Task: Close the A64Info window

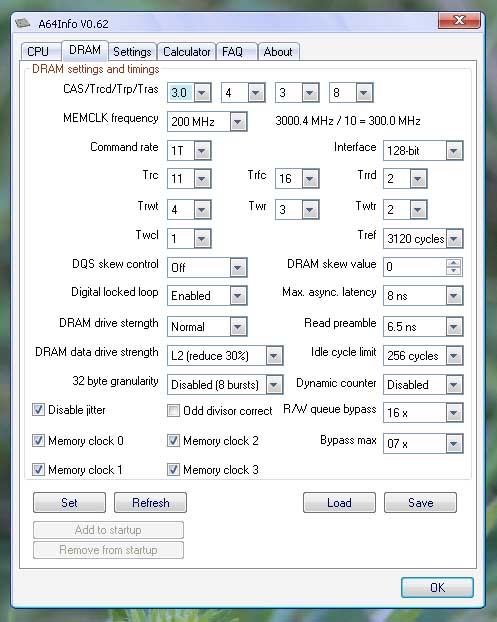Action: [459, 20]
